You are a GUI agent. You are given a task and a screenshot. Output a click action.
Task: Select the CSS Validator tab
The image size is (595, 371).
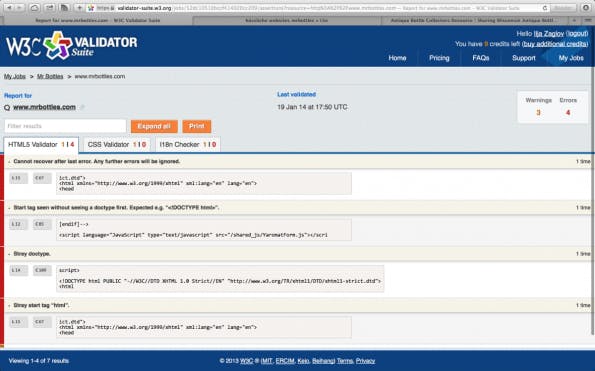[116, 145]
